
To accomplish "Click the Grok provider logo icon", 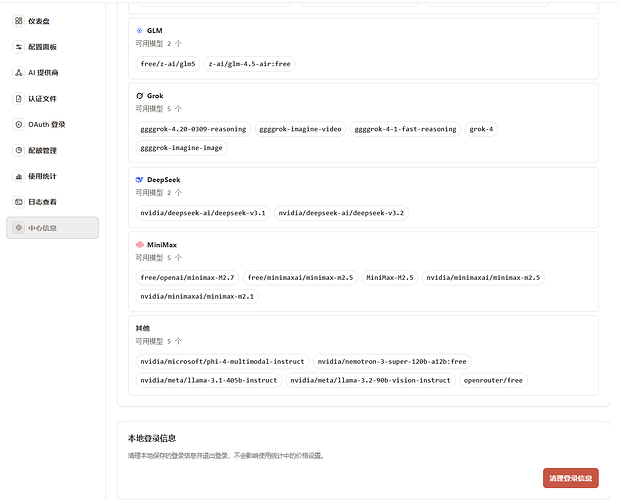I will click(139, 96).
